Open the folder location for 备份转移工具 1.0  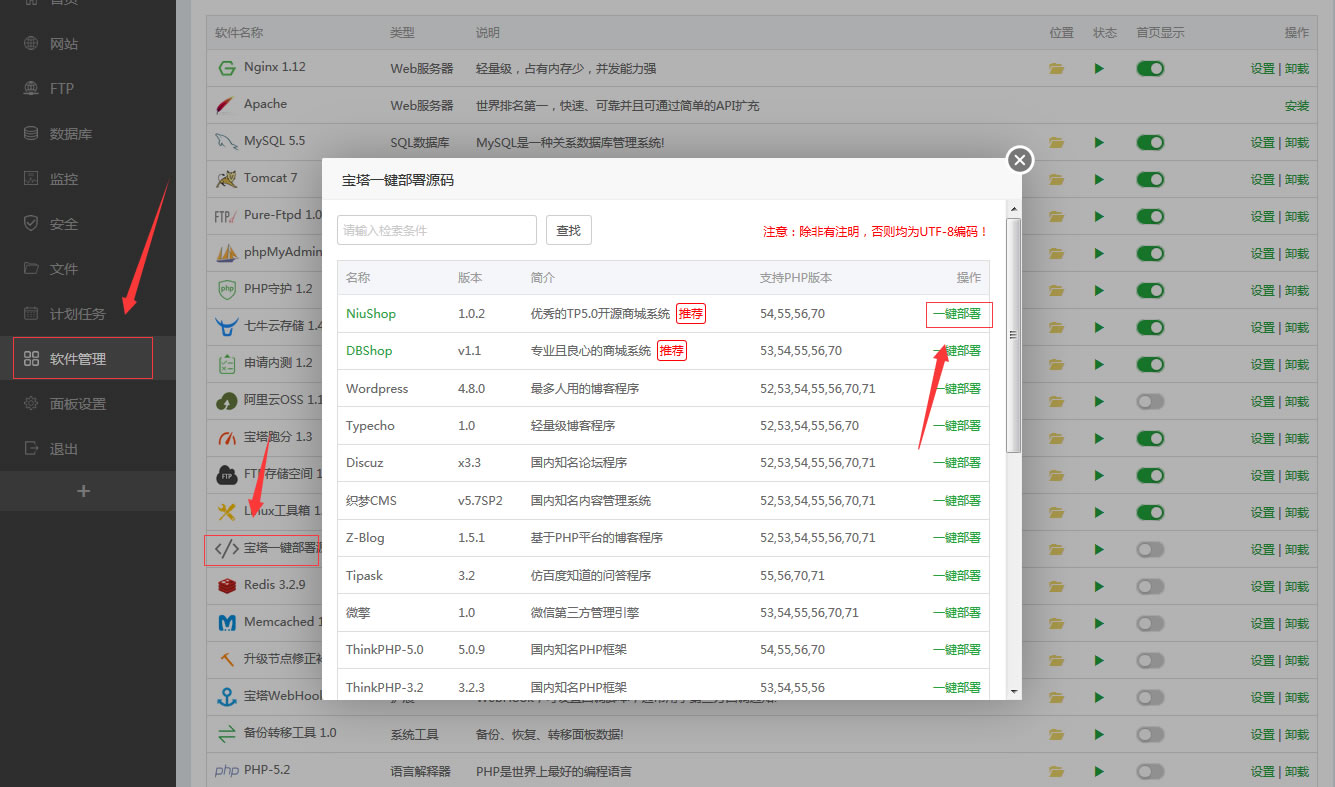point(1056,735)
